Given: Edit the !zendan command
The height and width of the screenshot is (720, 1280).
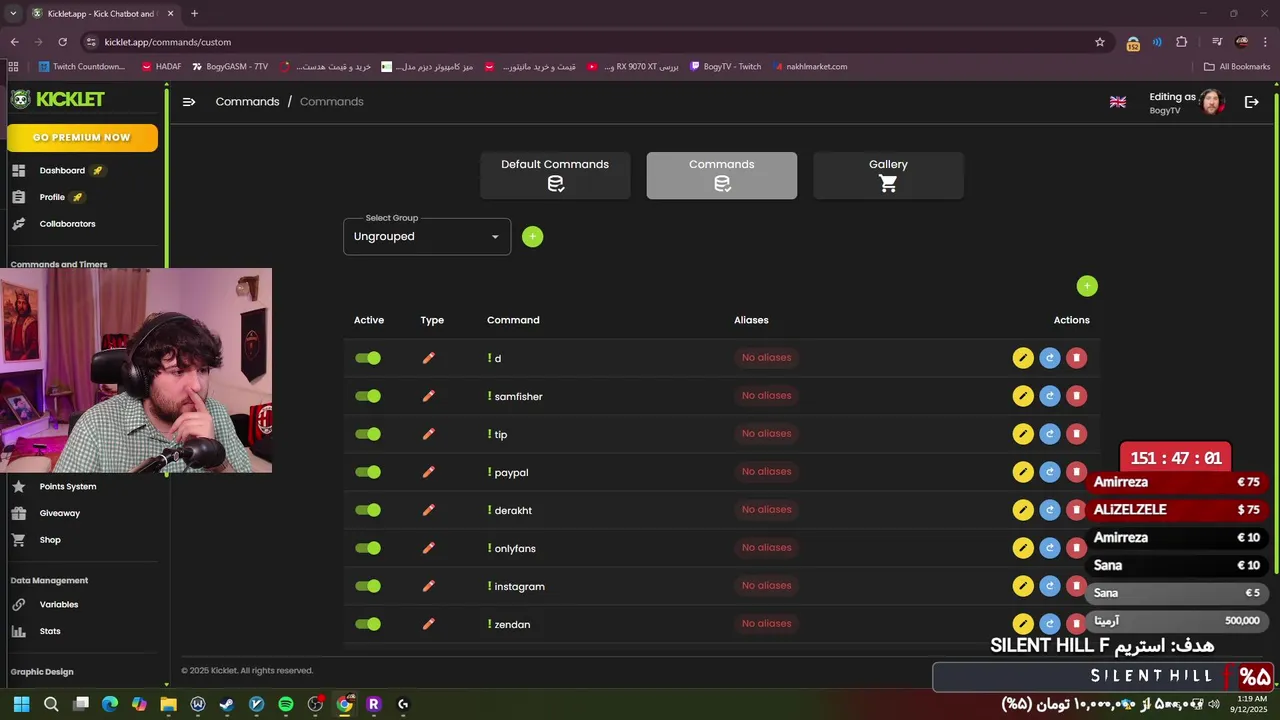Looking at the screenshot, I should pyautogui.click(x=1023, y=624).
